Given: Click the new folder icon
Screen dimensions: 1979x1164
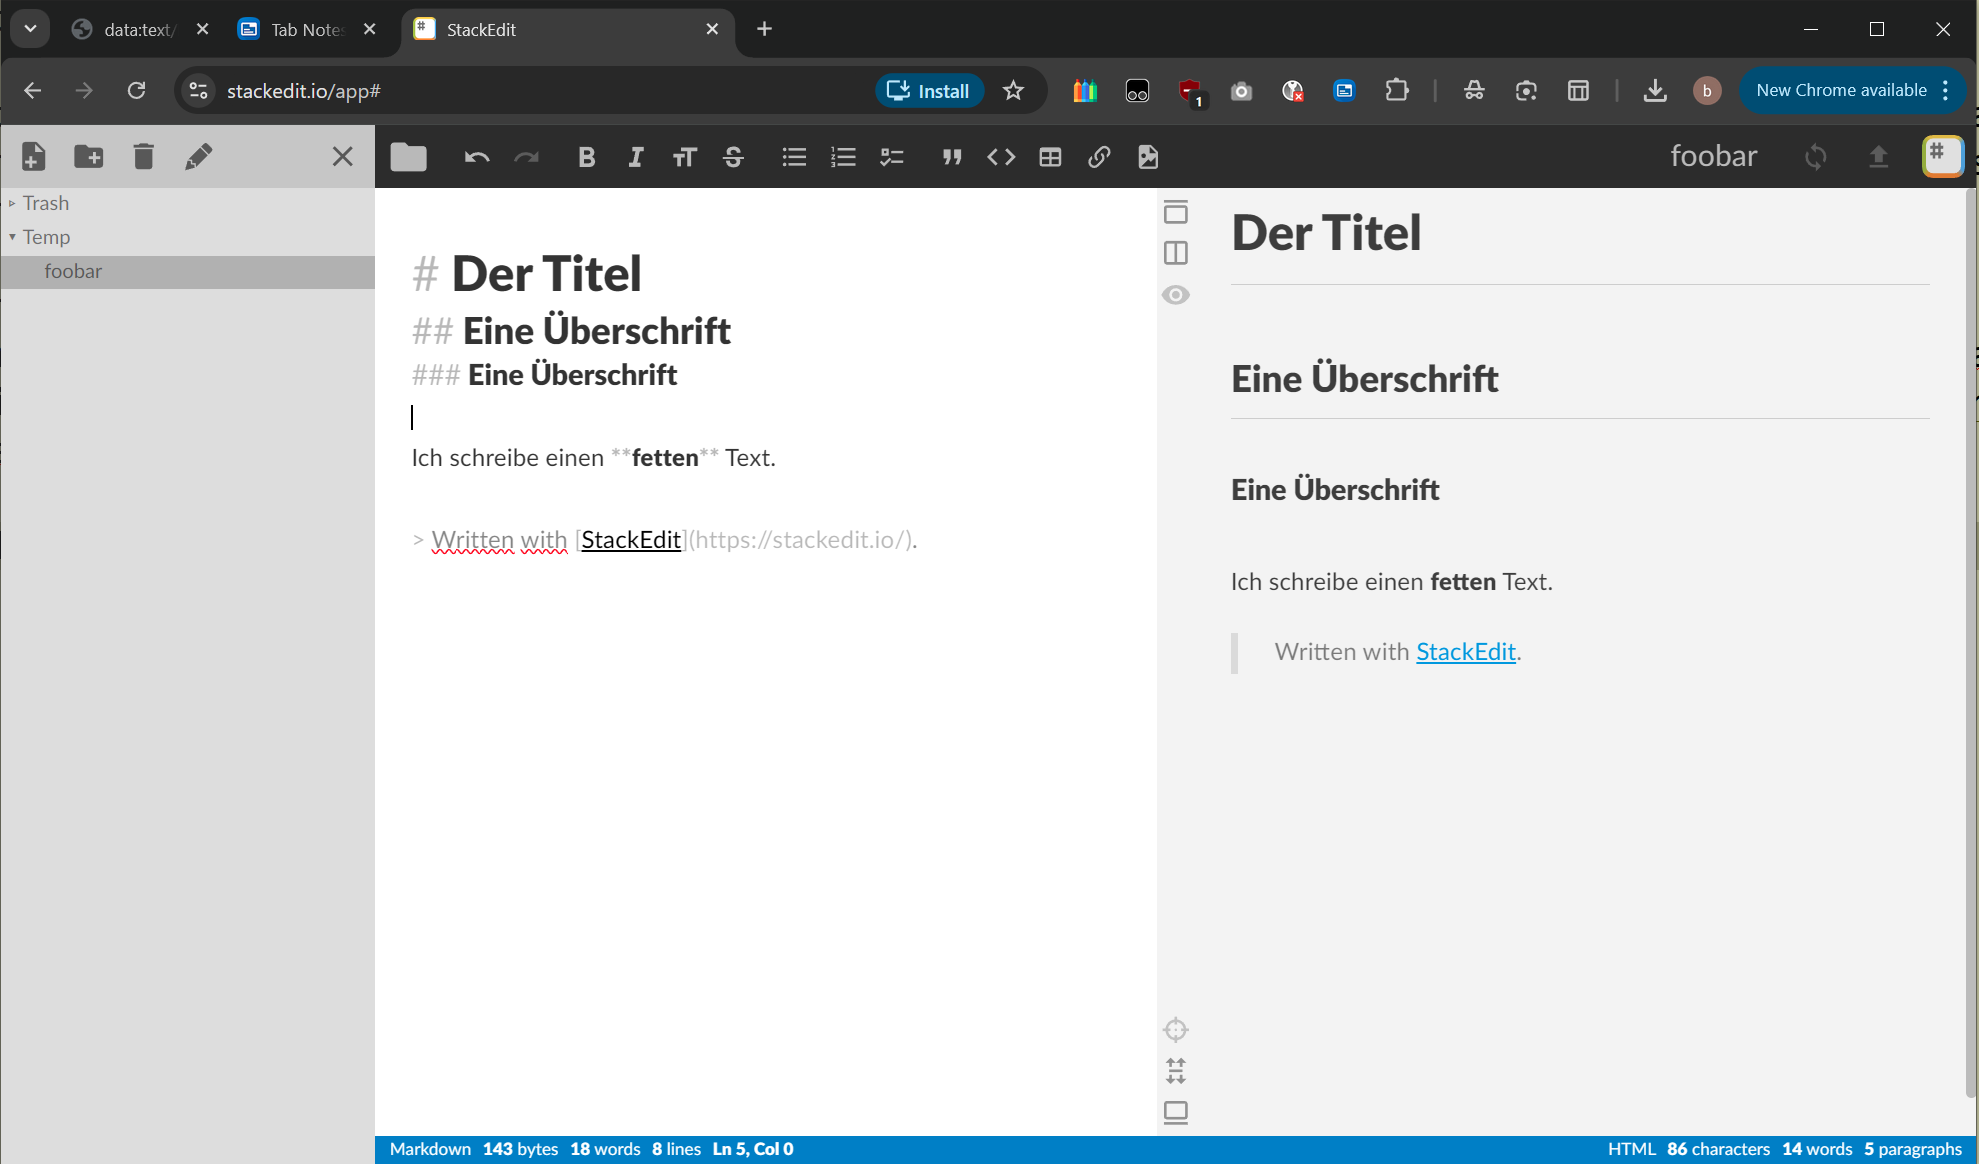Looking at the screenshot, I should coord(88,156).
